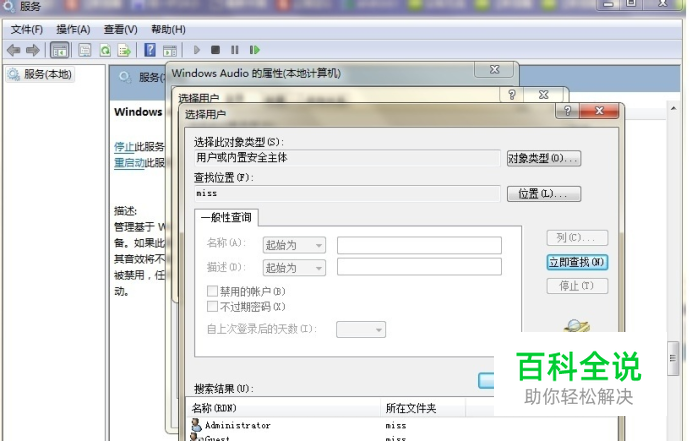Select Administrator in the search results
The image size is (692, 441).
click(237, 426)
